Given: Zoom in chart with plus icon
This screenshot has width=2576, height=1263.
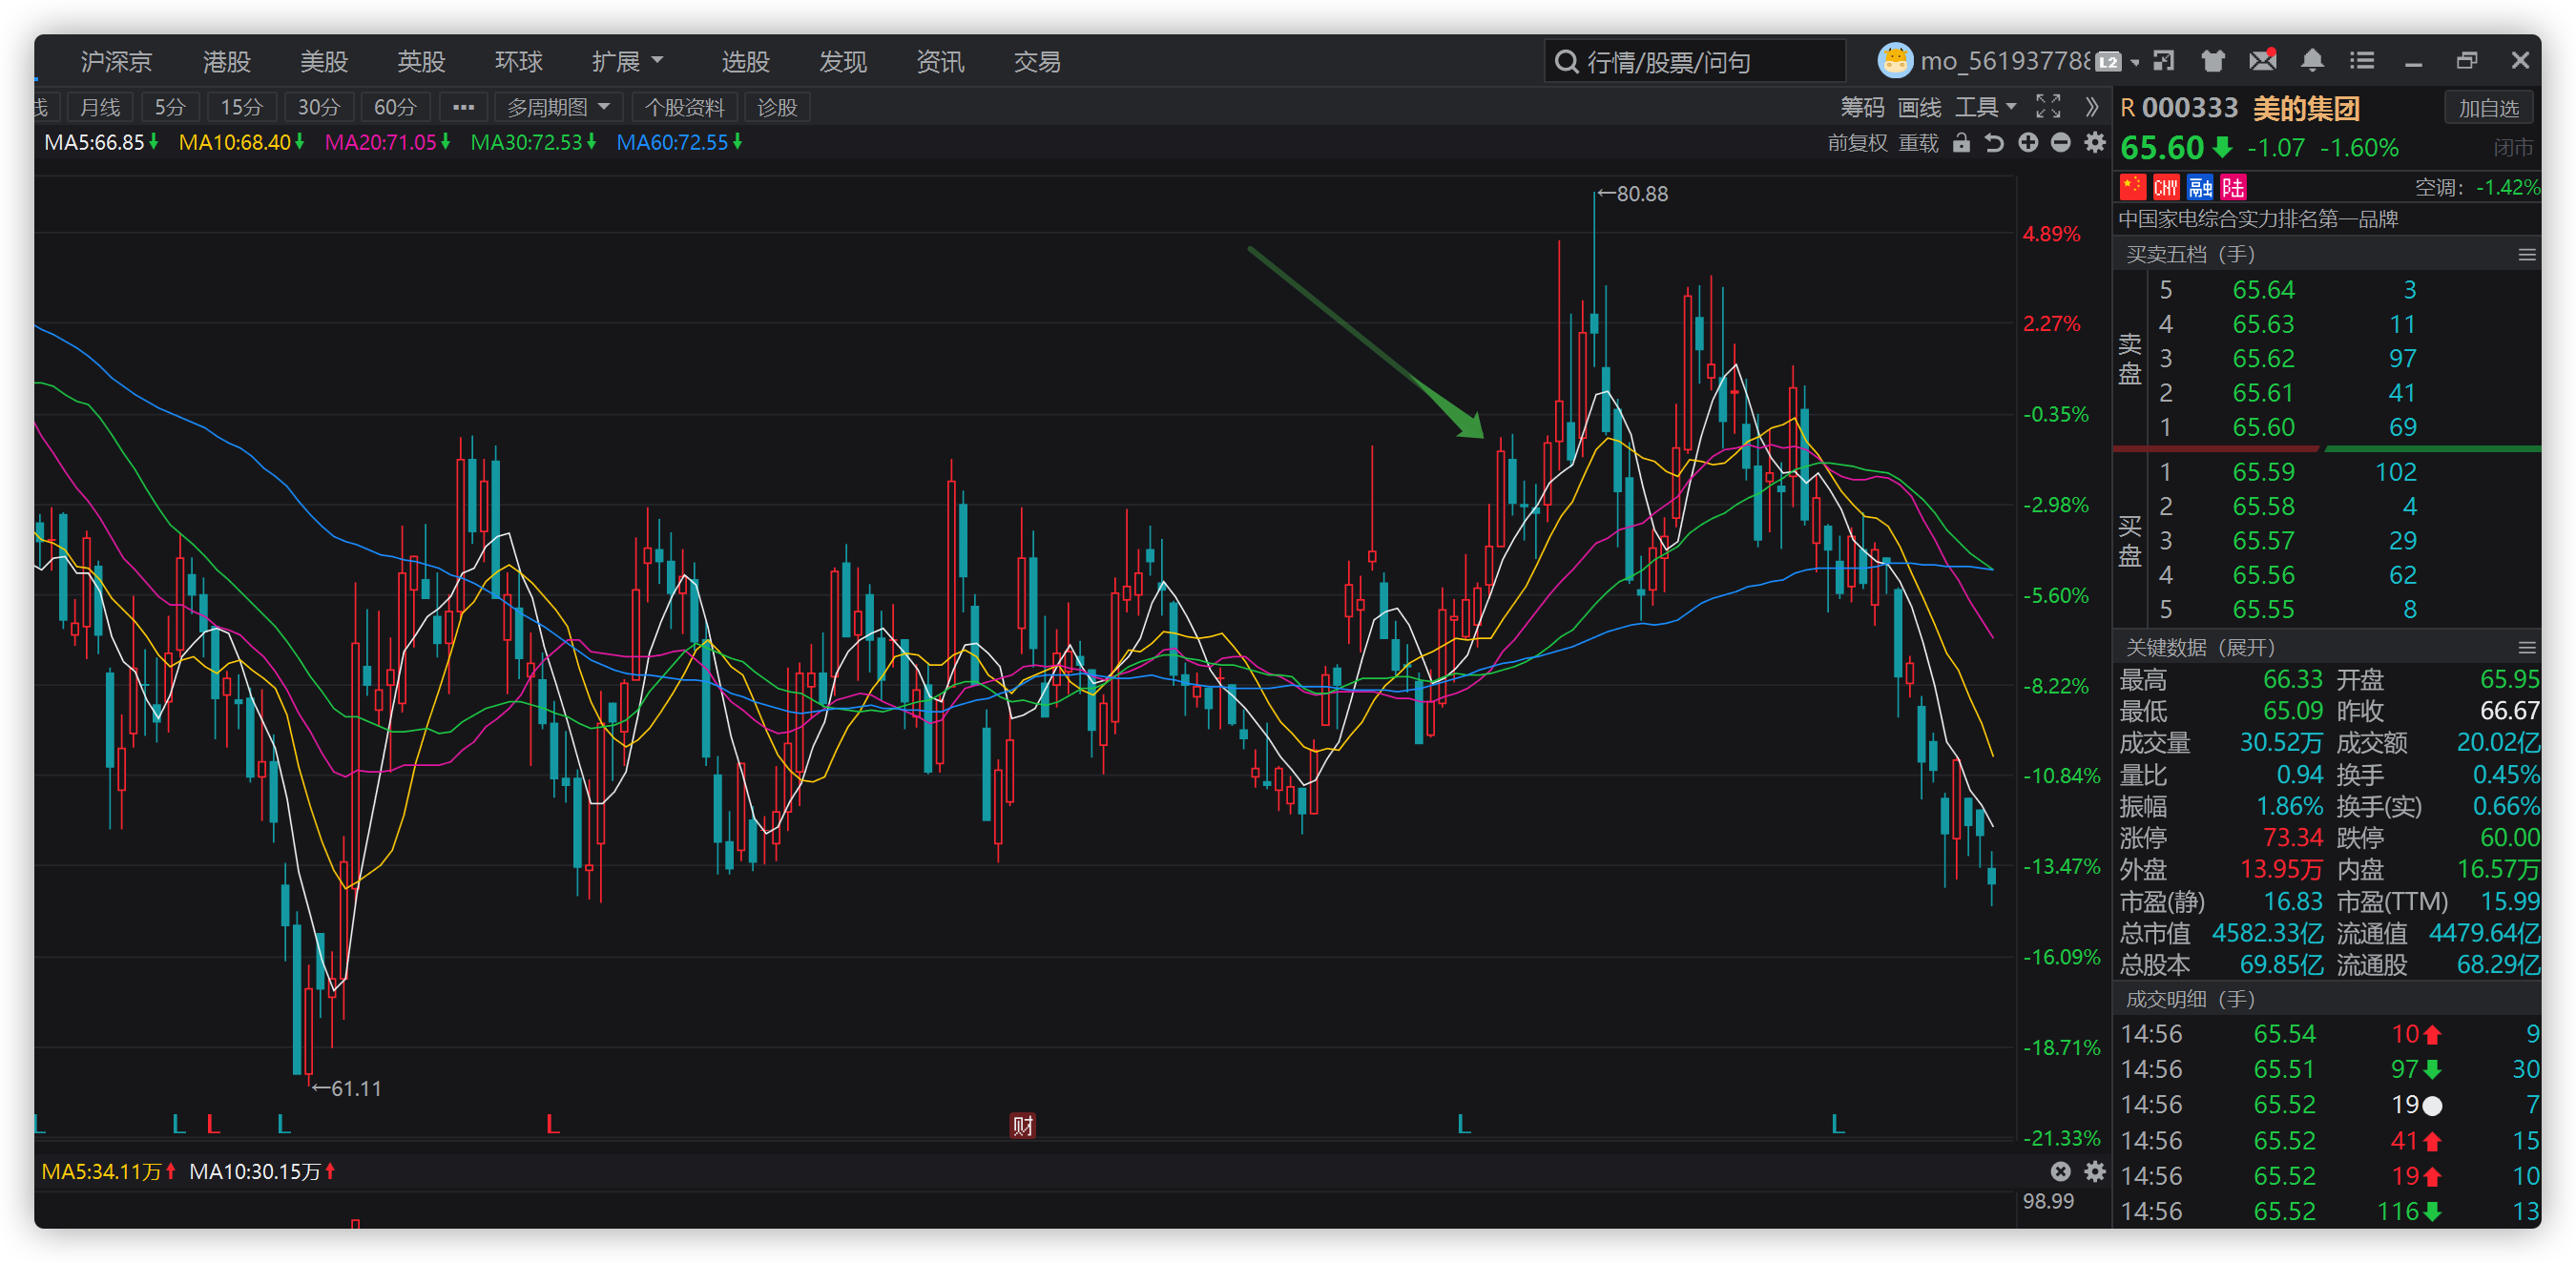Looking at the screenshot, I should tap(2028, 143).
